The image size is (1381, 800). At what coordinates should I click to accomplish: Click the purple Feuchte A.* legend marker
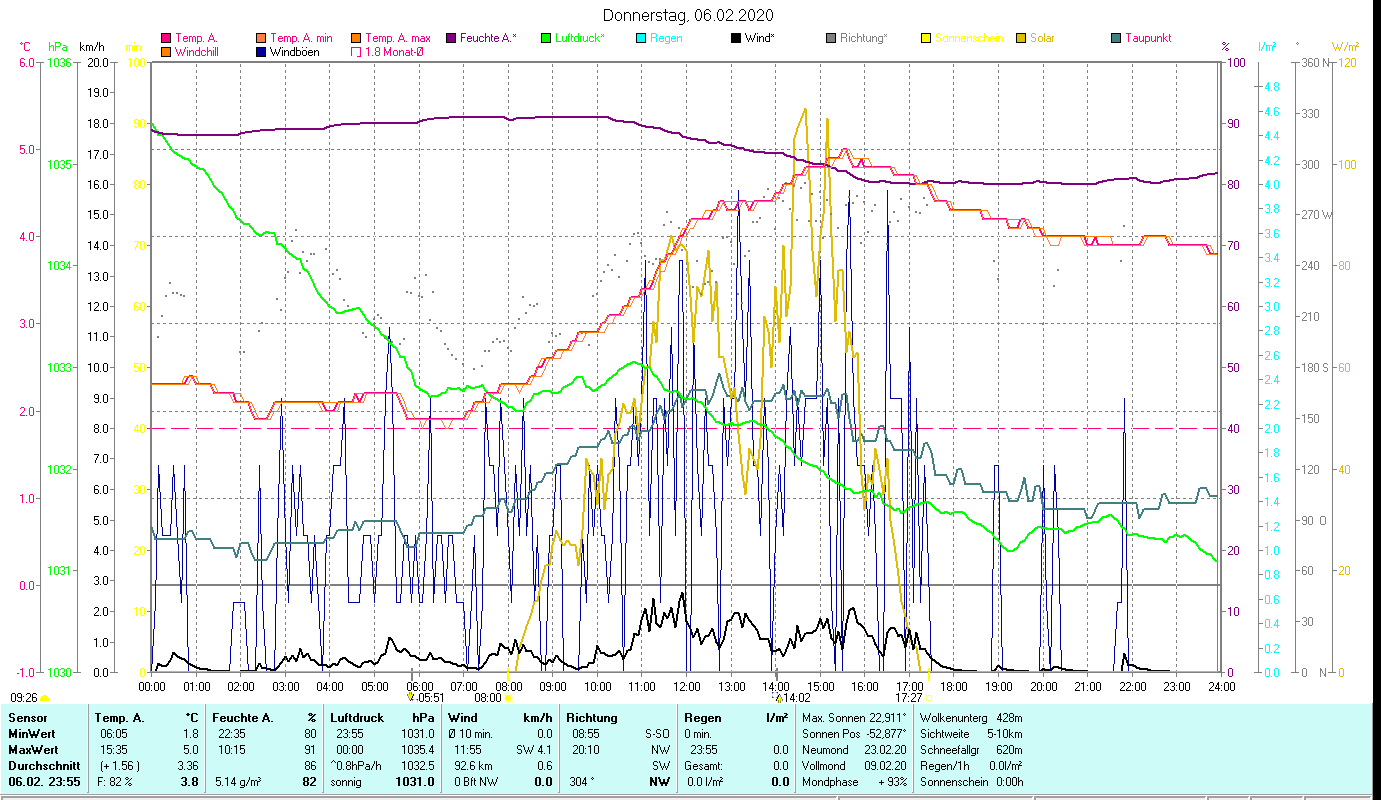tap(451, 38)
